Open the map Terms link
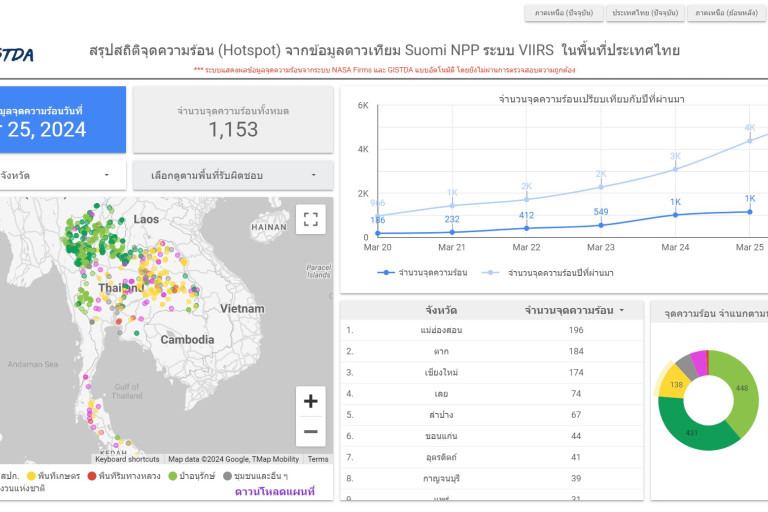This screenshot has width=768, height=512. pos(318,459)
